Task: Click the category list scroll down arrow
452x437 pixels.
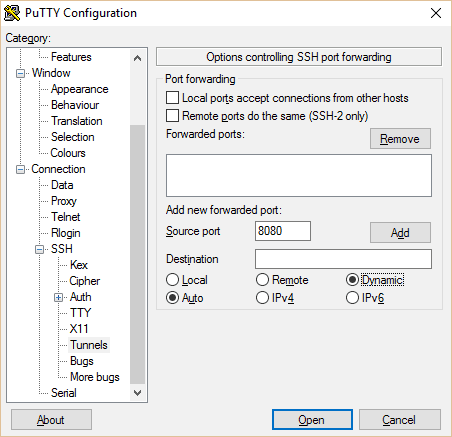Action: click(x=137, y=393)
